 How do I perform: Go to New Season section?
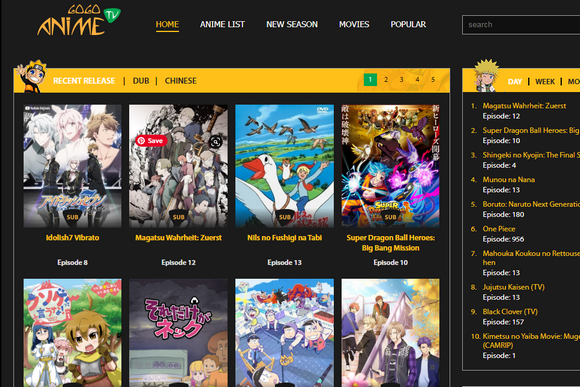(x=292, y=24)
